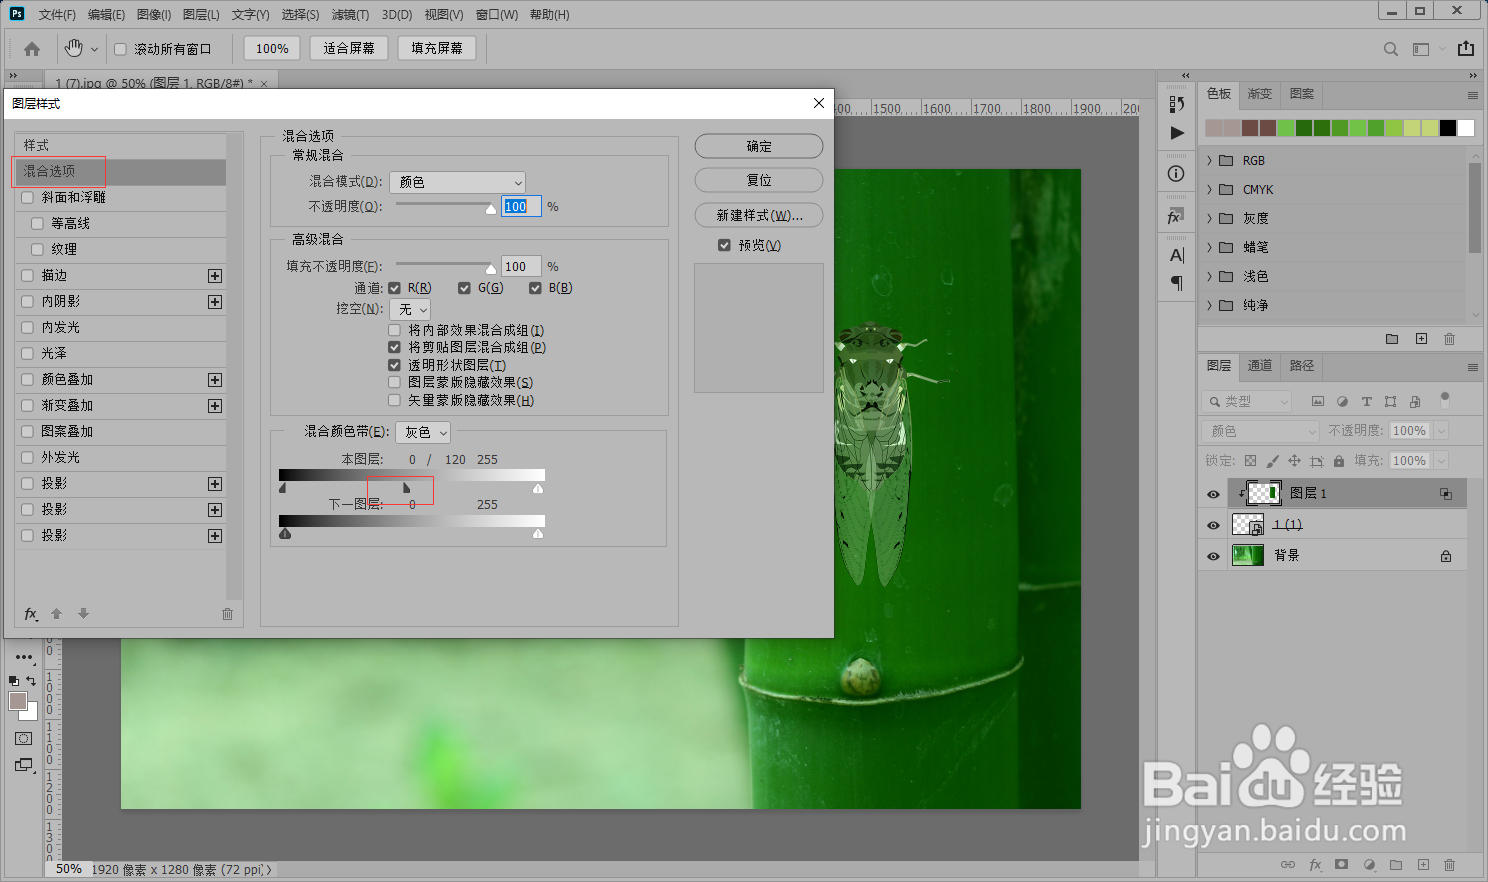Image resolution: width=1488 pixels, height=882 pixels.
Task: Open the search icon at top right
Action: coord(1391,49)
